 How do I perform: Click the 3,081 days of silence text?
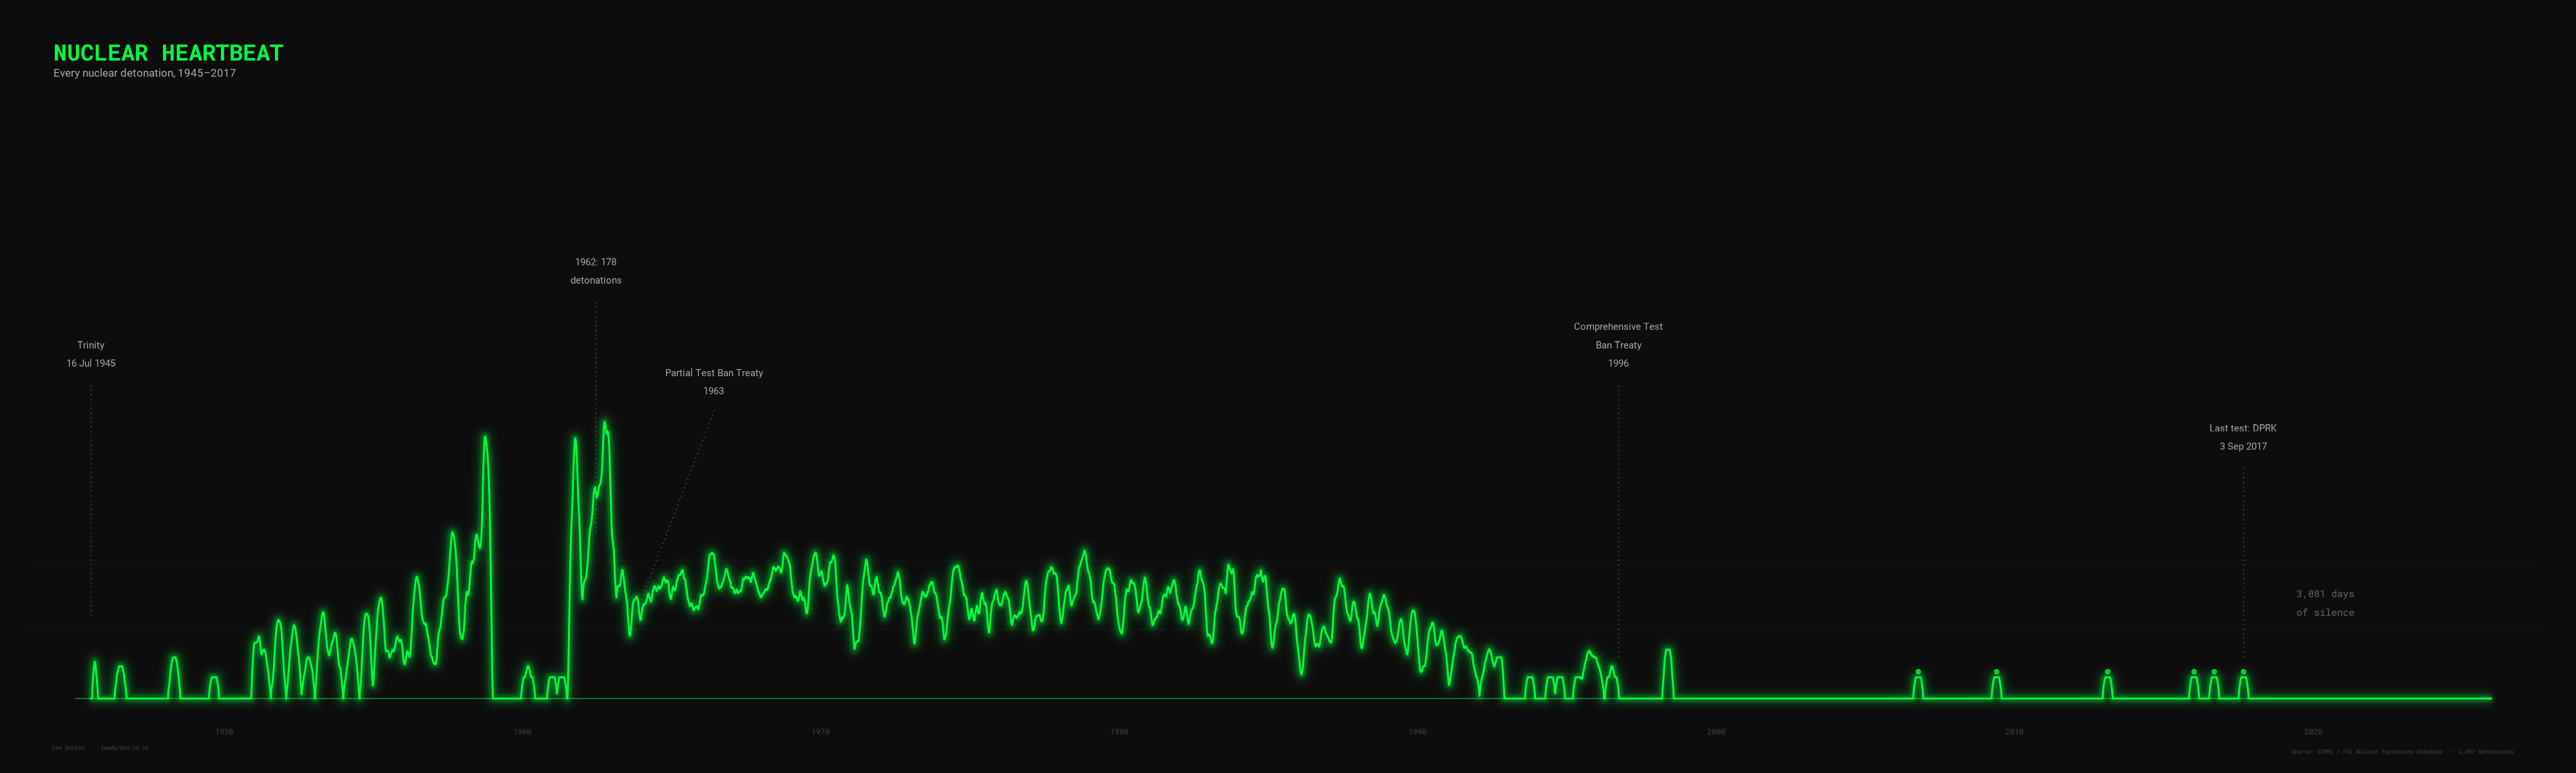click(x=2325, y=603)
